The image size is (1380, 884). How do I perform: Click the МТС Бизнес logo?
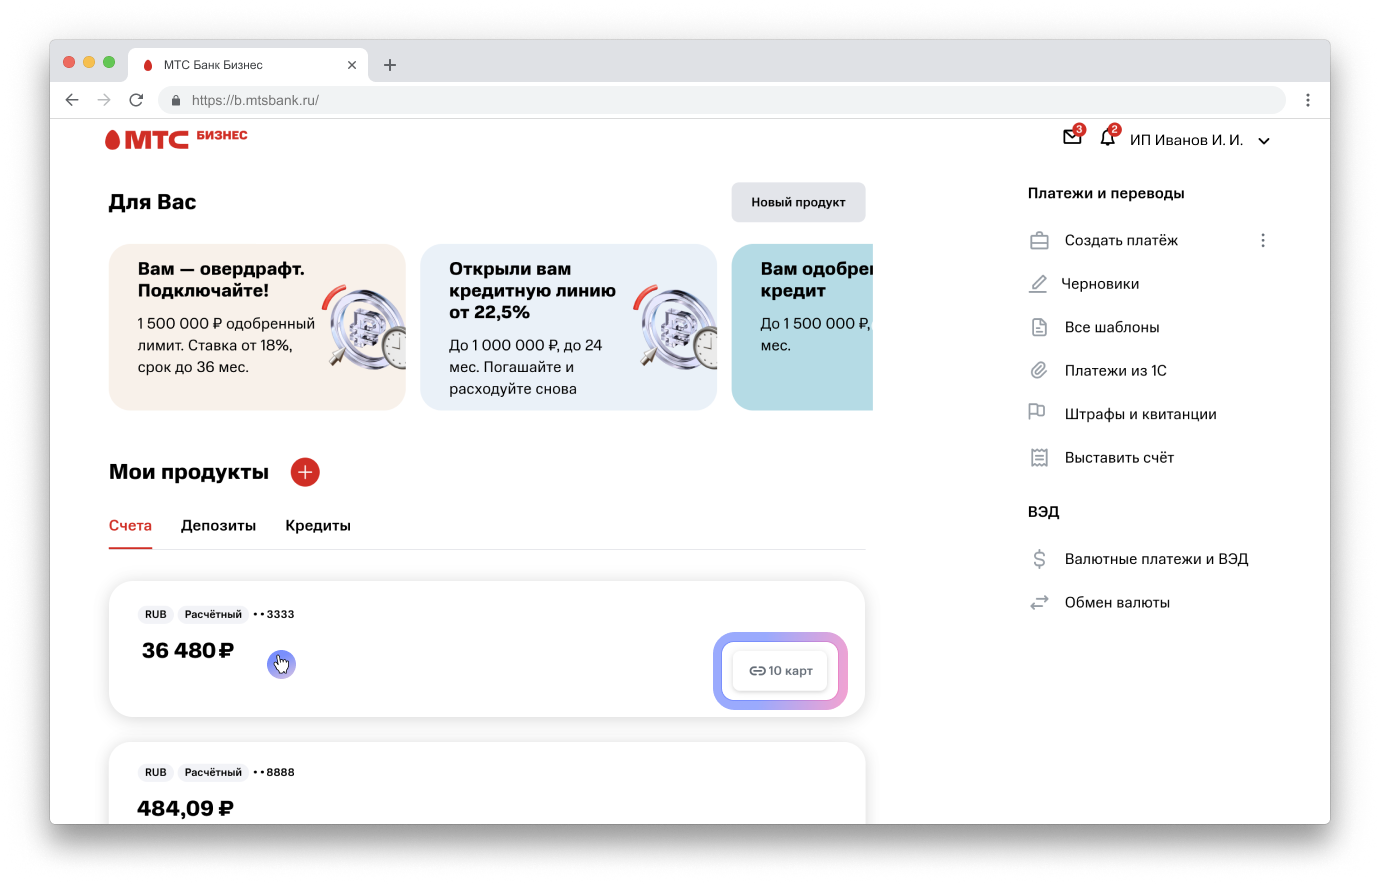pyautogui.click(x=176, y=138)
